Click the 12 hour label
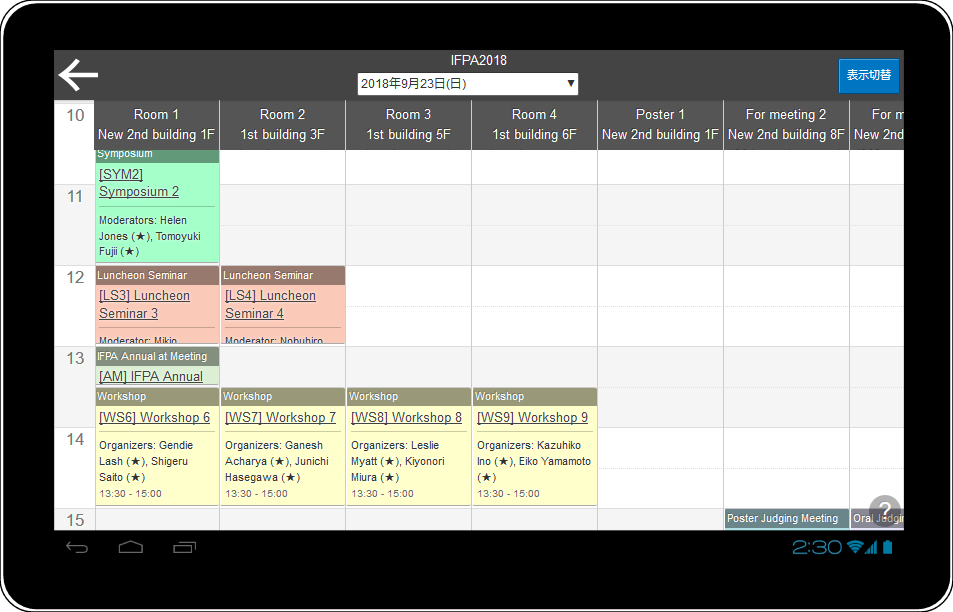The image size is (953, 612). click(x=75, y=277)
